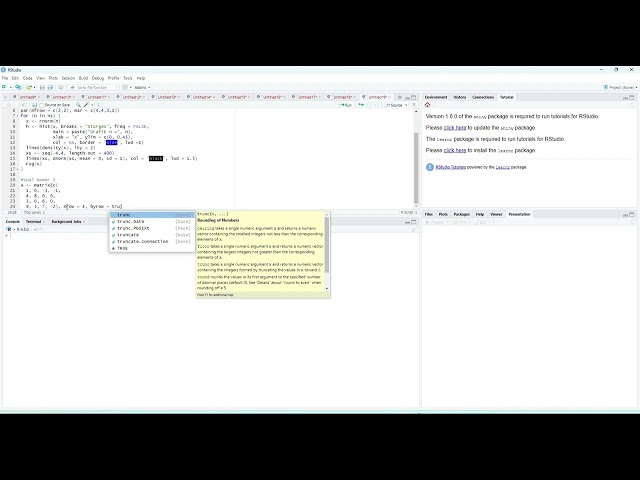Open the R Script file type selector
This screenshot has width=640, height=480.
tap(409, 212)
